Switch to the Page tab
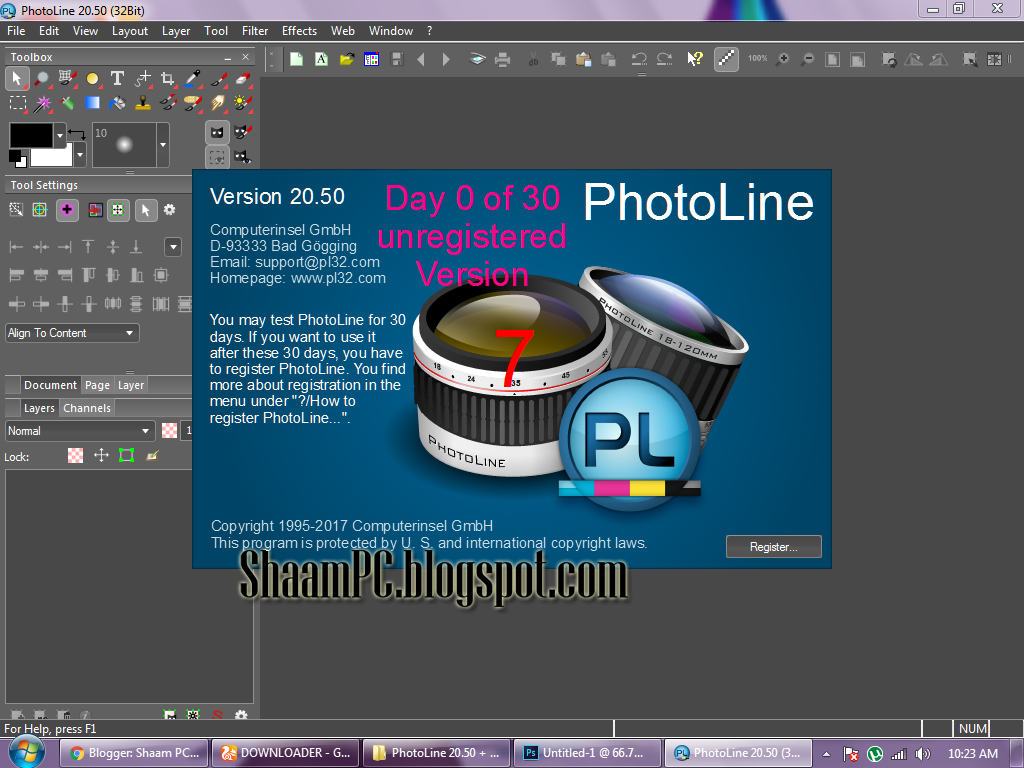 97,385
